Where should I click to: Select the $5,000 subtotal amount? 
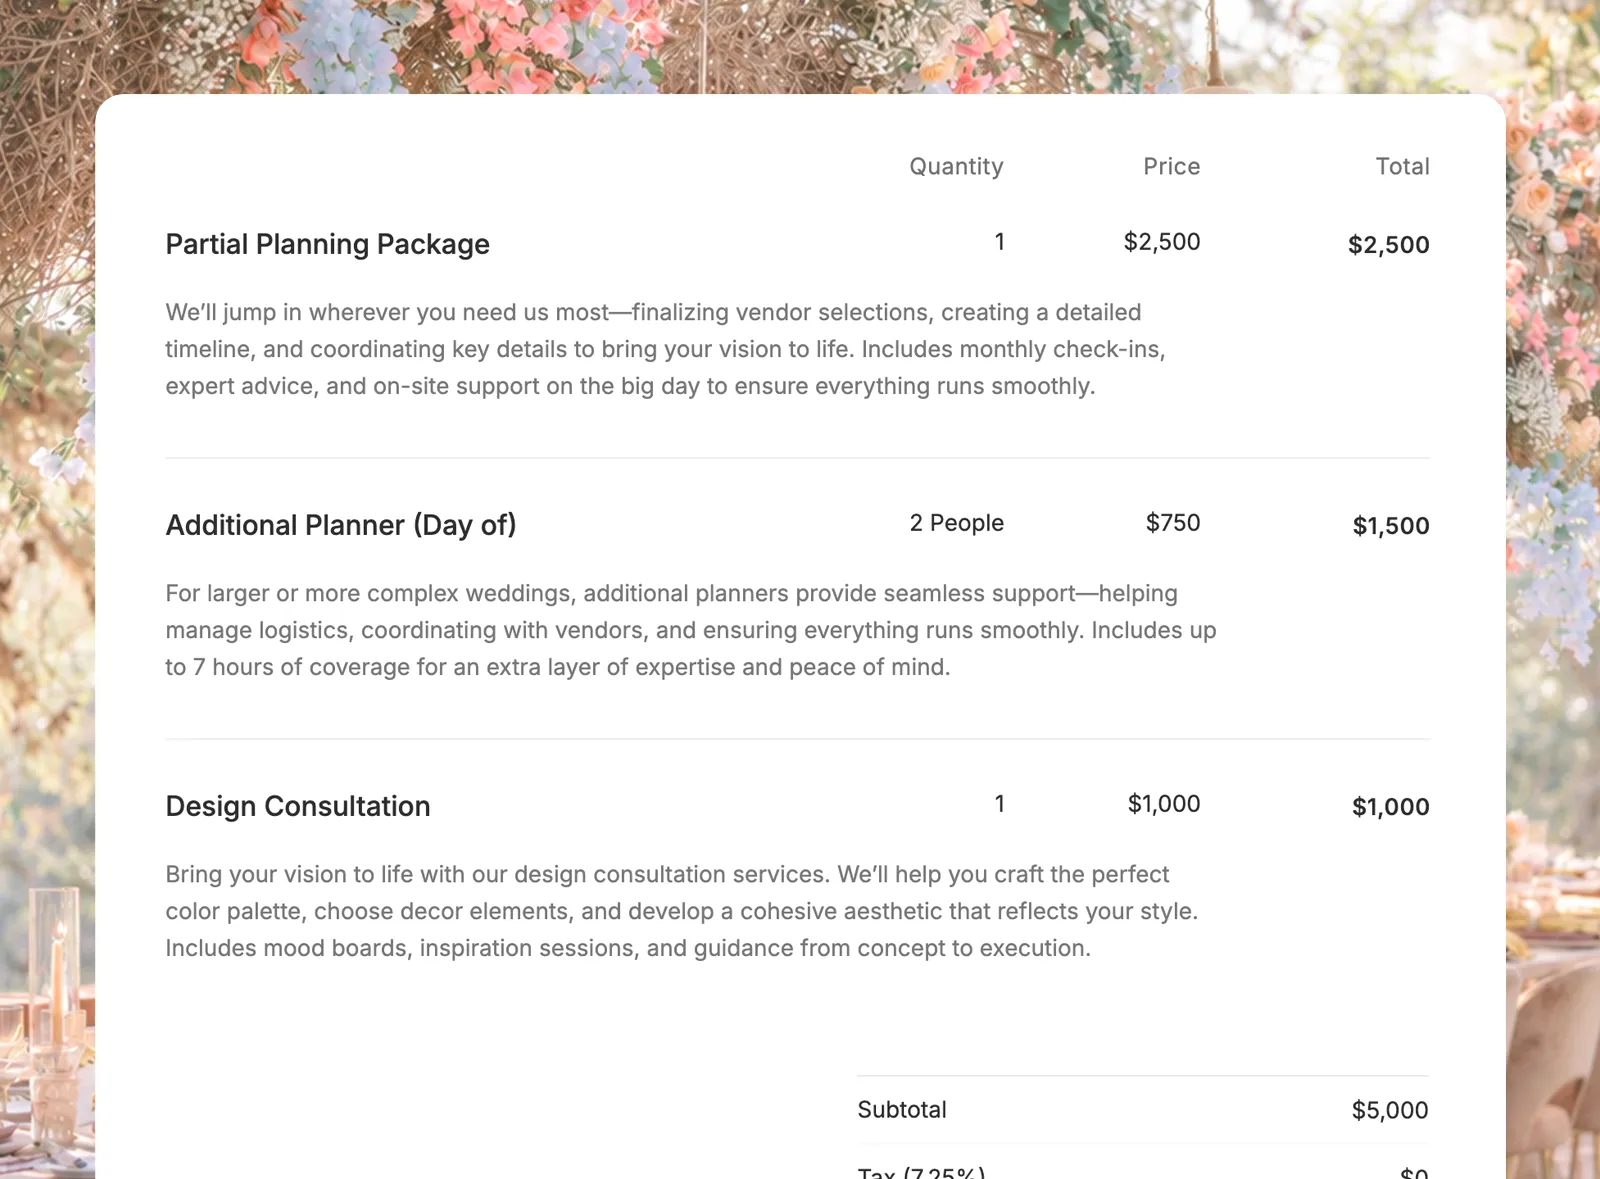point(1390,1110)
